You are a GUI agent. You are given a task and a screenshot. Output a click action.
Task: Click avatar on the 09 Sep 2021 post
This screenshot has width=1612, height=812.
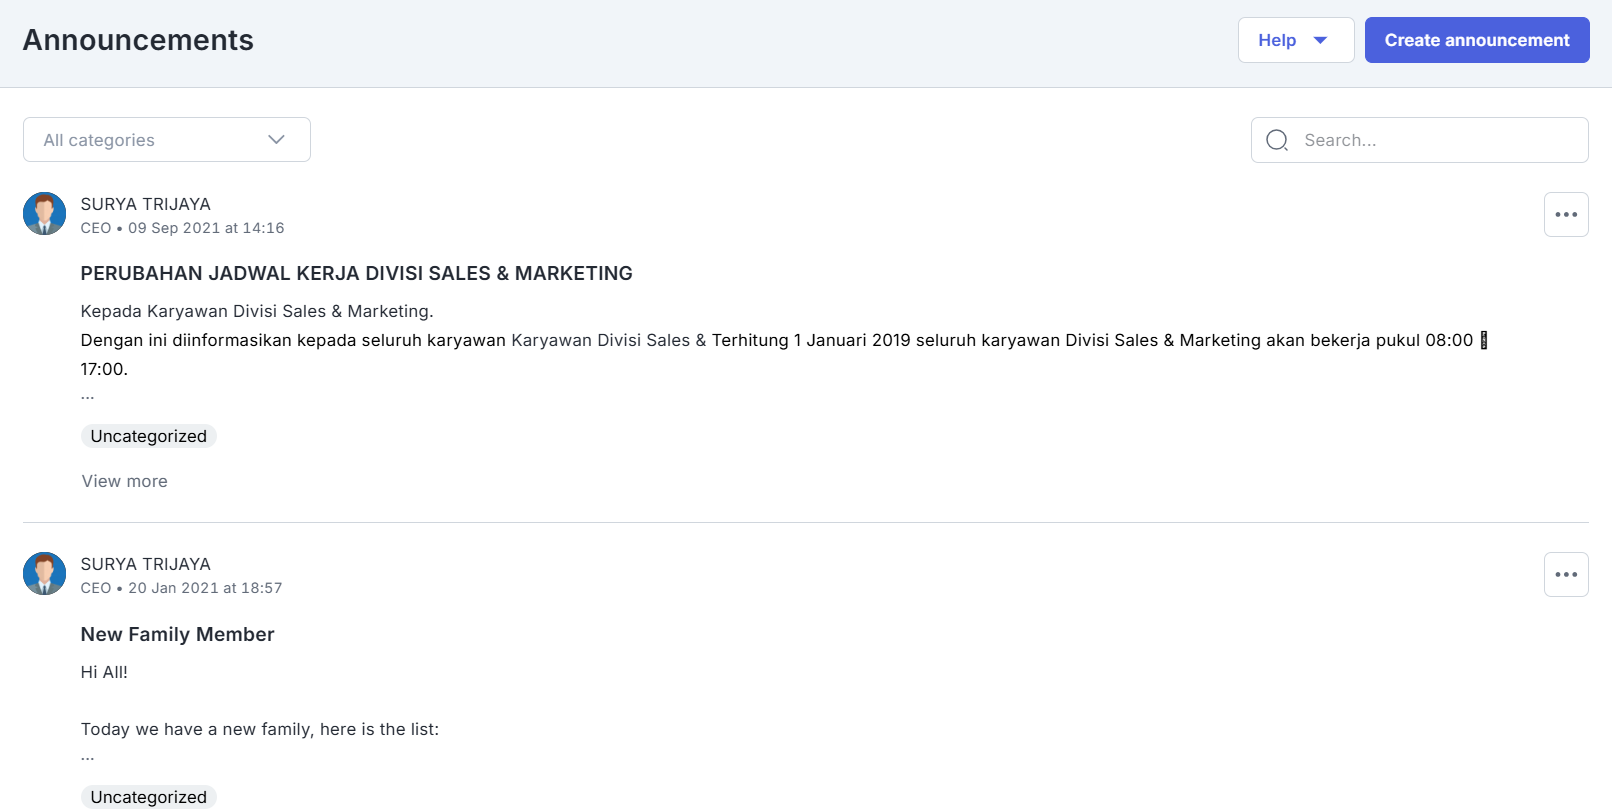coord(44,214)
